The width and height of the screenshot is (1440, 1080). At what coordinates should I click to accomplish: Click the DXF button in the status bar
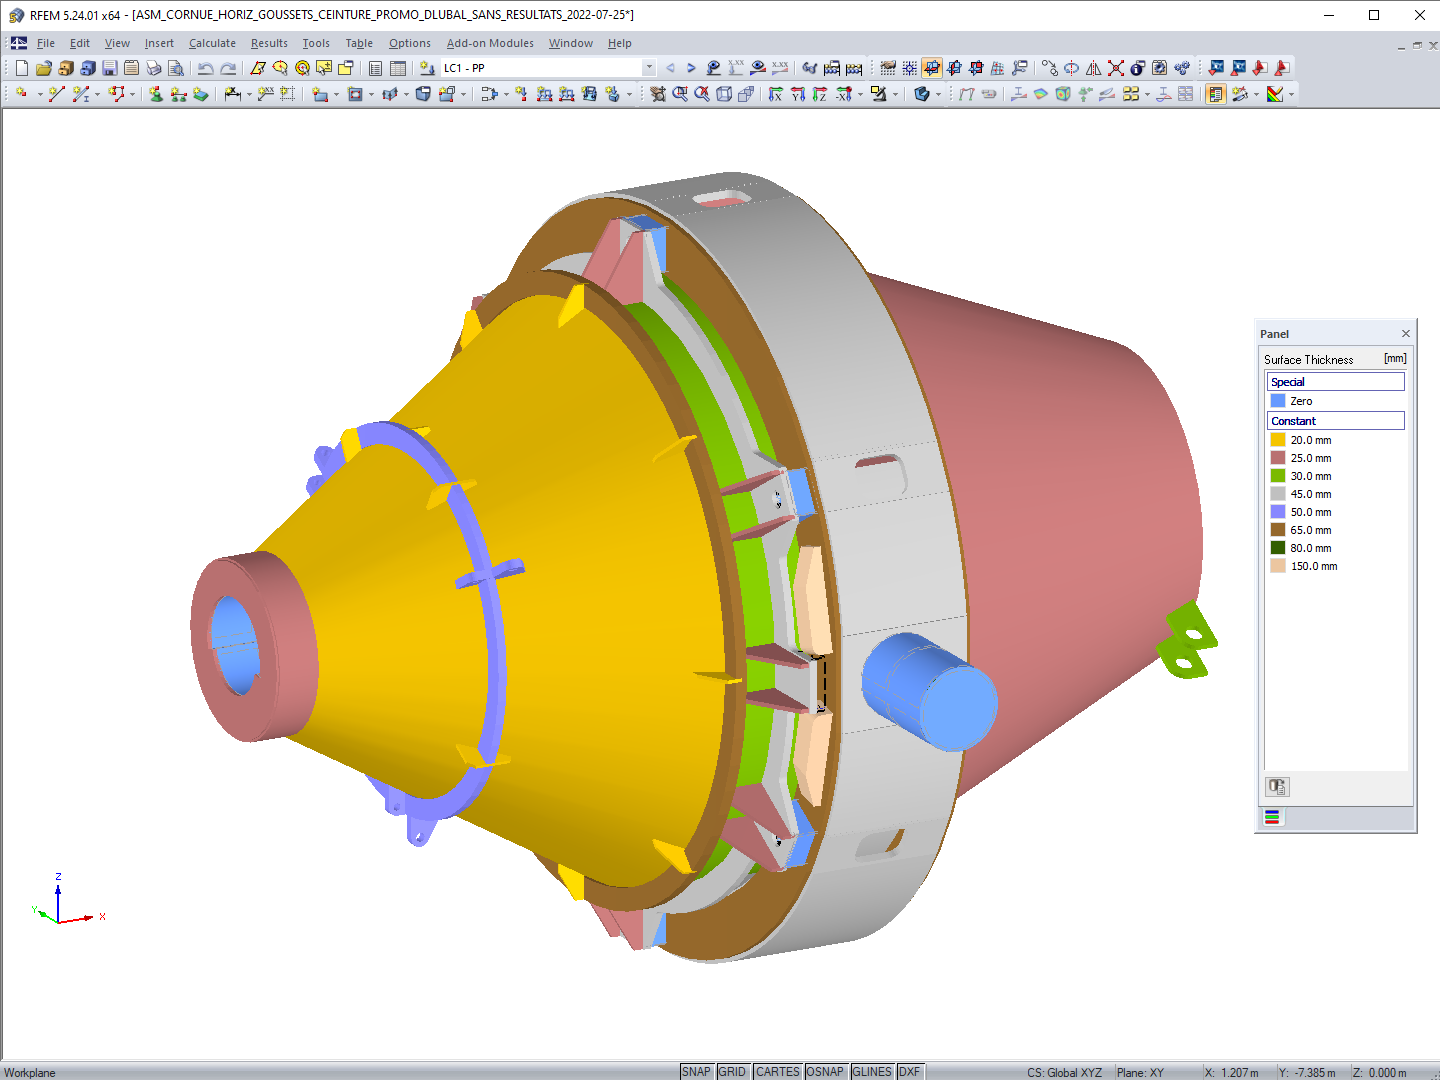click(x=910, y=1071)
